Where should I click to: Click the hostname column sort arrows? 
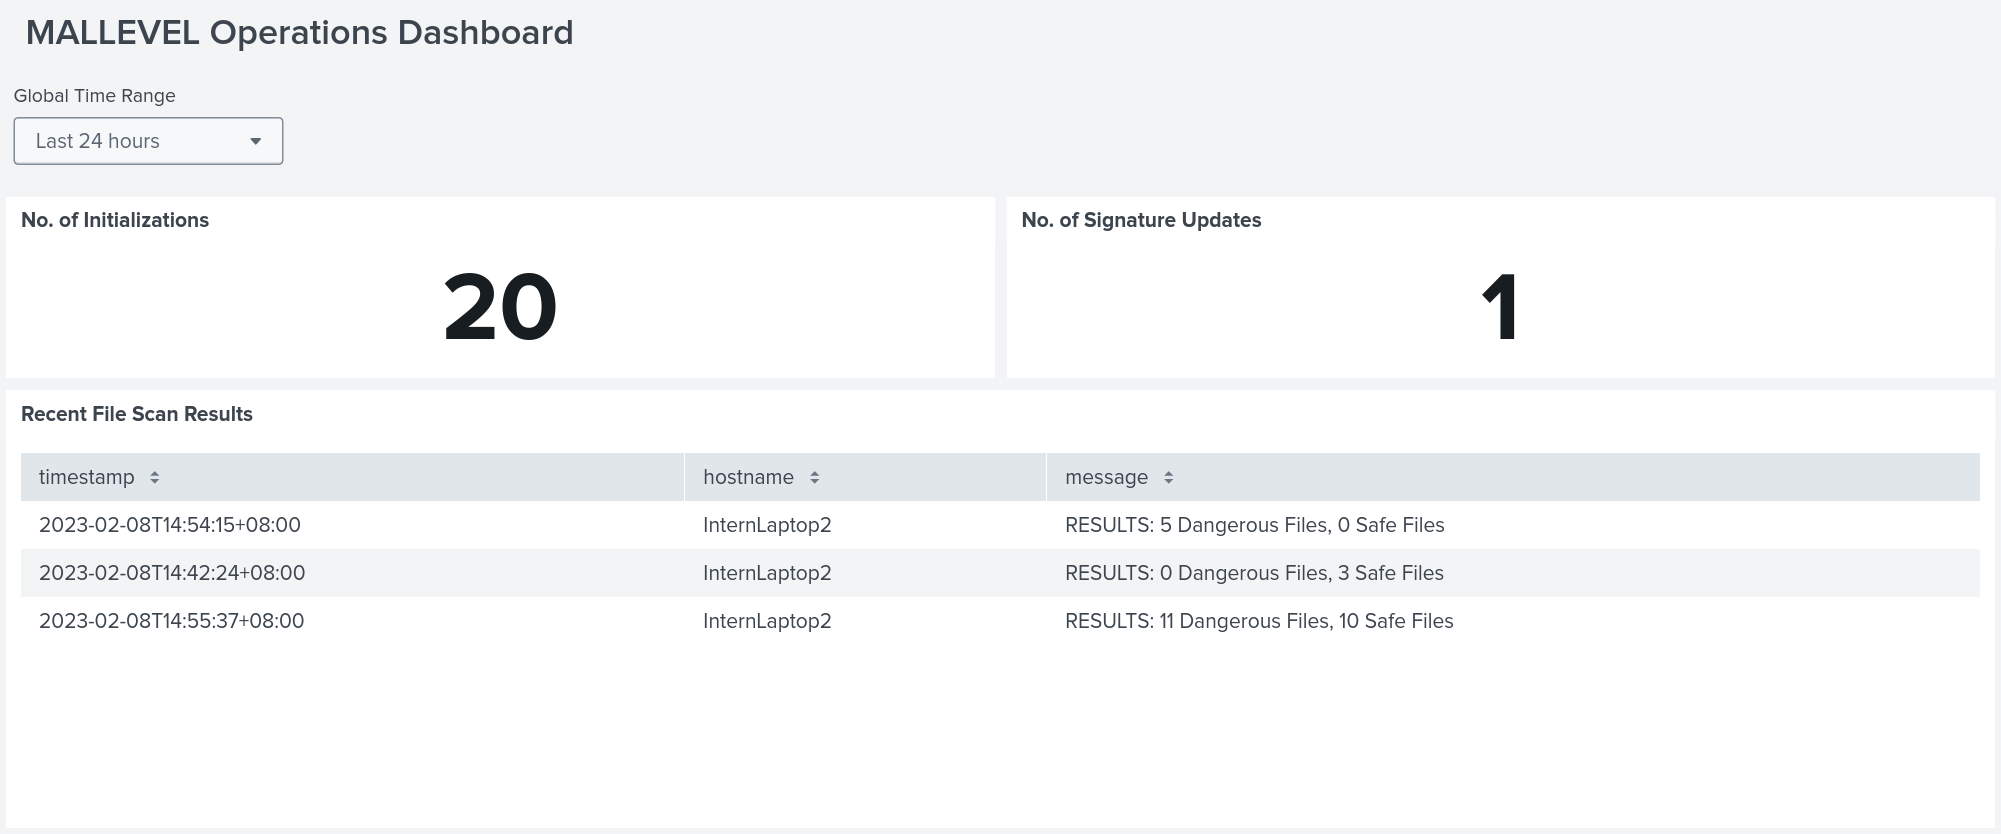[x=814, y=478]
